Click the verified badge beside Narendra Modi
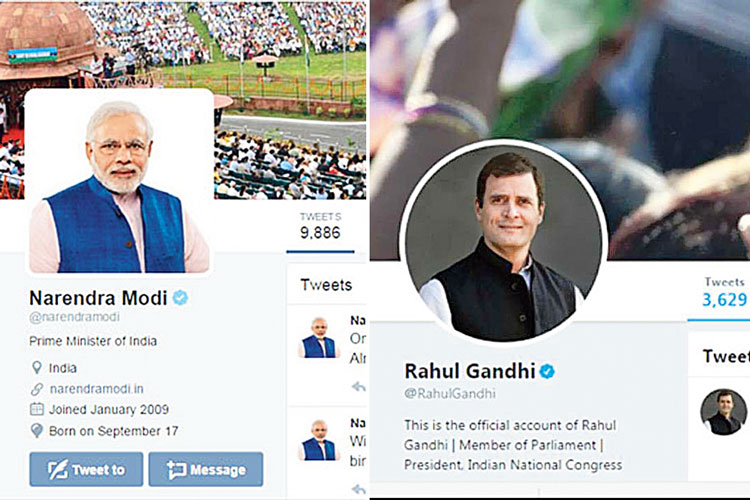Image resolution: width=750 pixels, height=500 pixels. coord(180,298)
